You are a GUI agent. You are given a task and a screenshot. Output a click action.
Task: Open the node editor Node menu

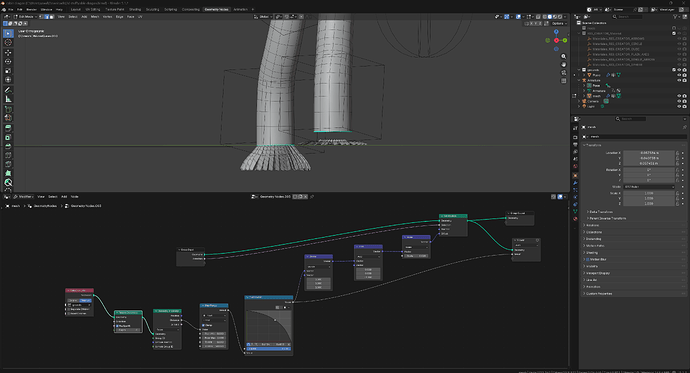[x=74, y=197]
